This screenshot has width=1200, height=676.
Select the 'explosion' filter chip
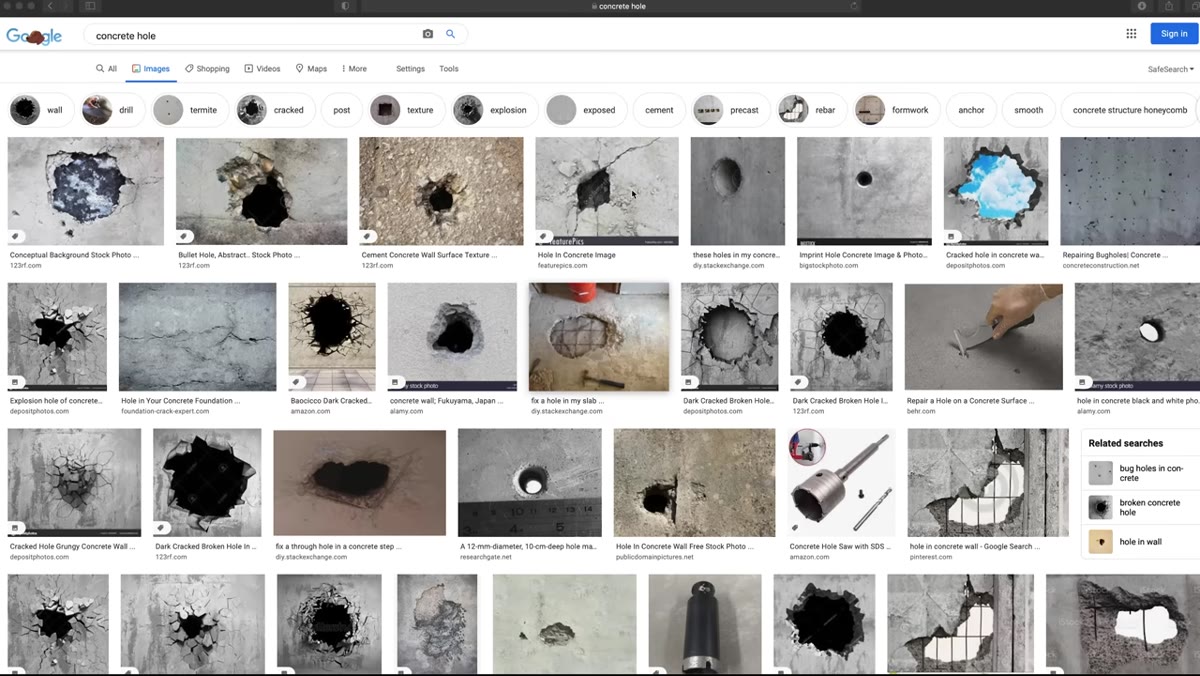pyautogui.click(x=496, y=110)
